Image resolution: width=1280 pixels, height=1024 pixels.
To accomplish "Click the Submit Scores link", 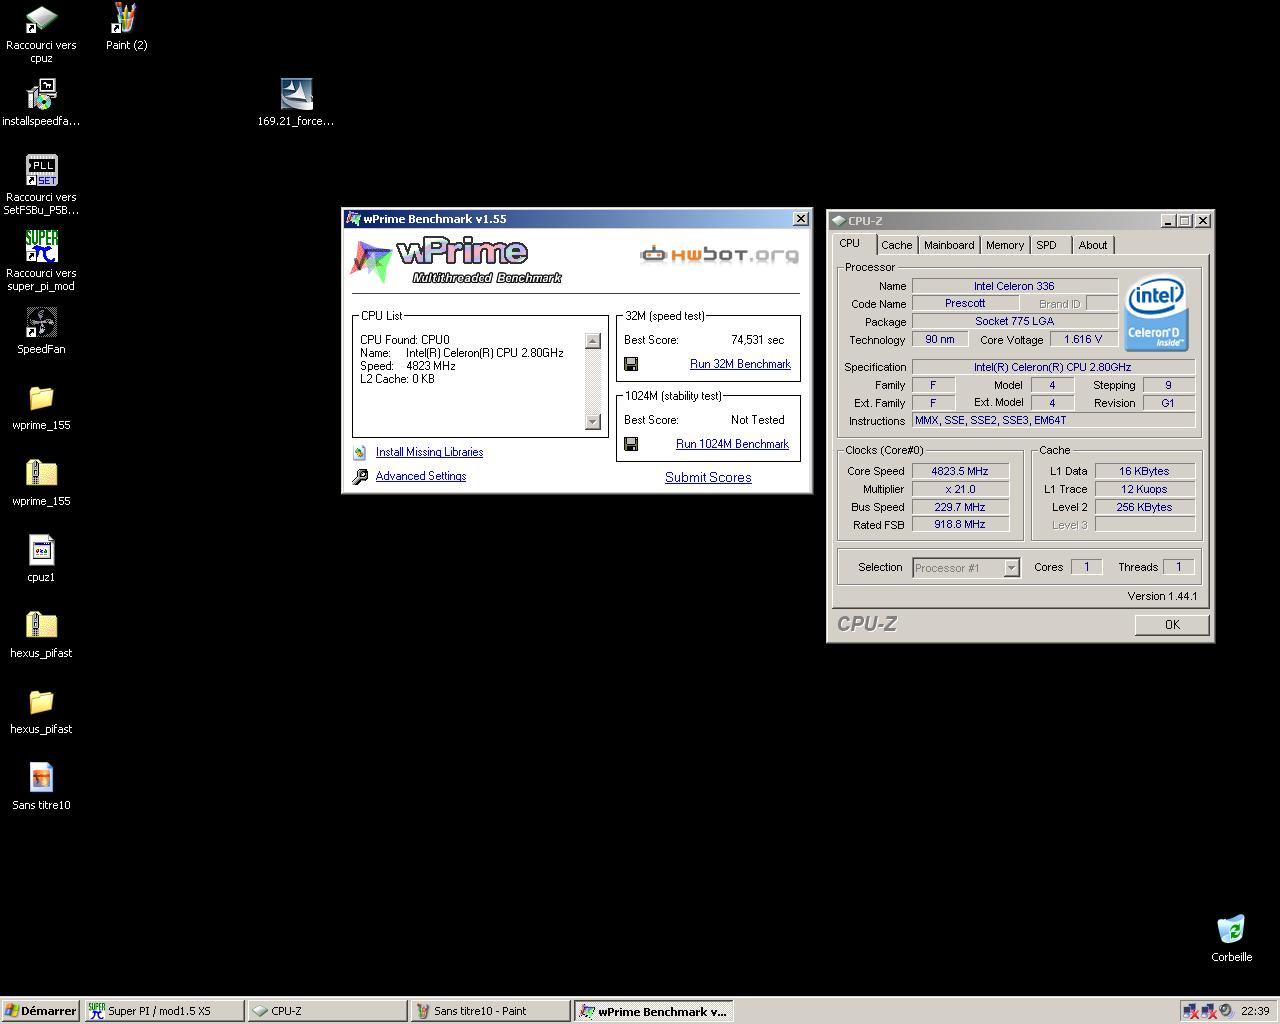I will [708, 478].
